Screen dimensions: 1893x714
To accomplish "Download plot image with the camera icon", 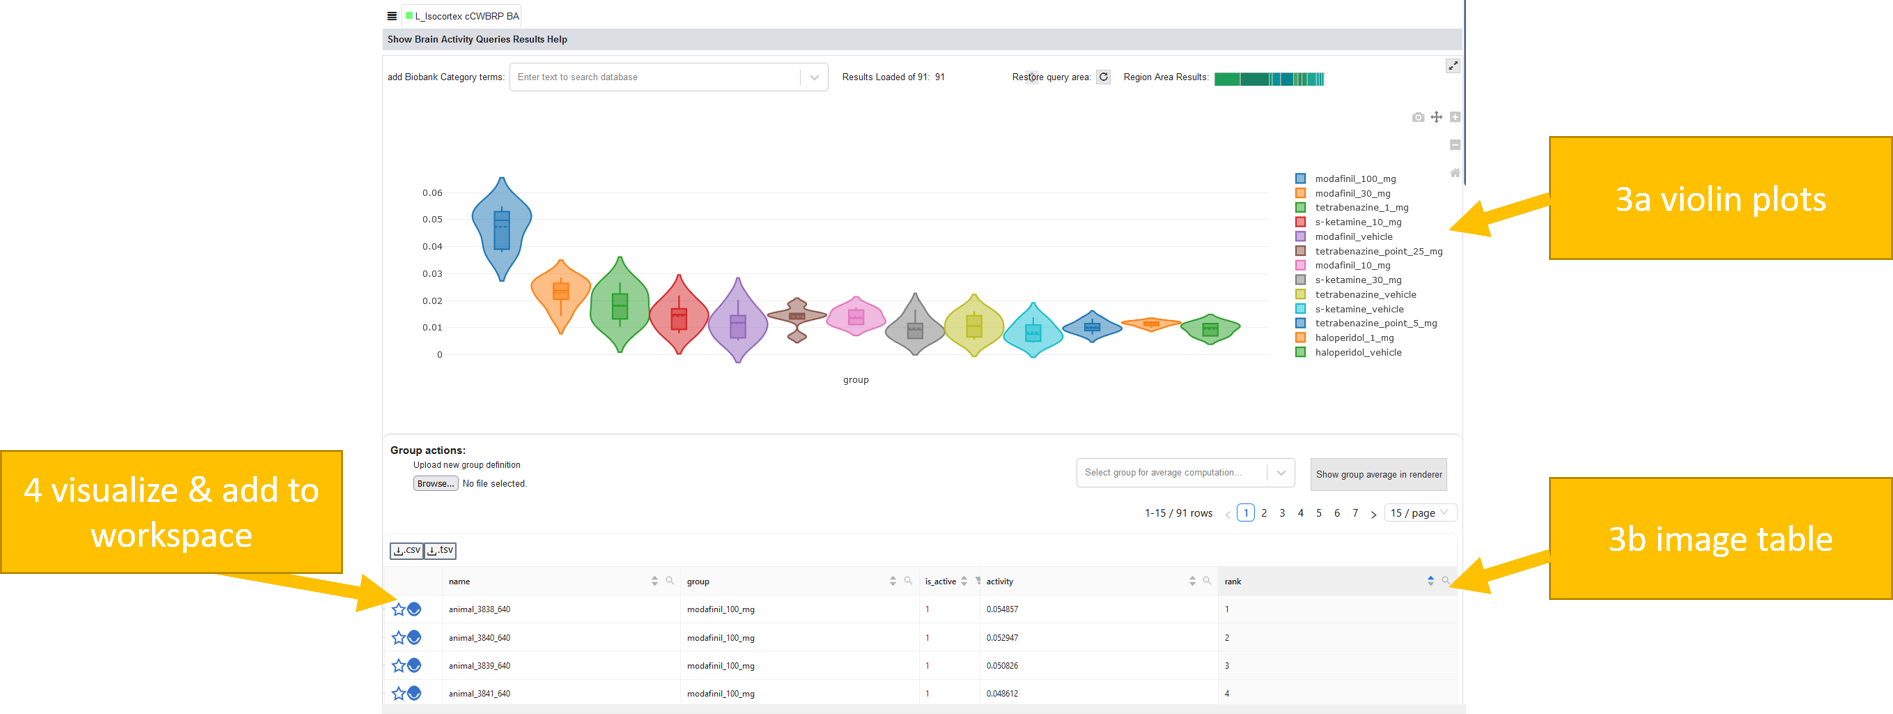I will (x=1417, y=117).
